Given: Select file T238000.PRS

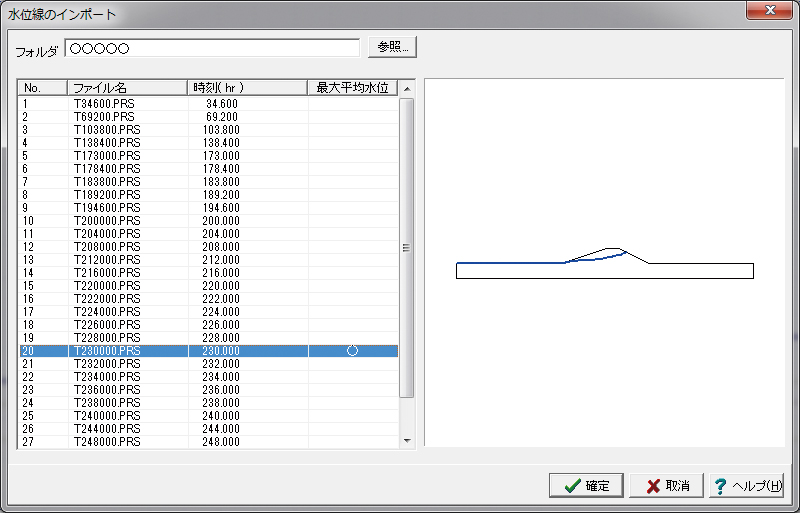Looking at the screenshot, I should (107, 403).
